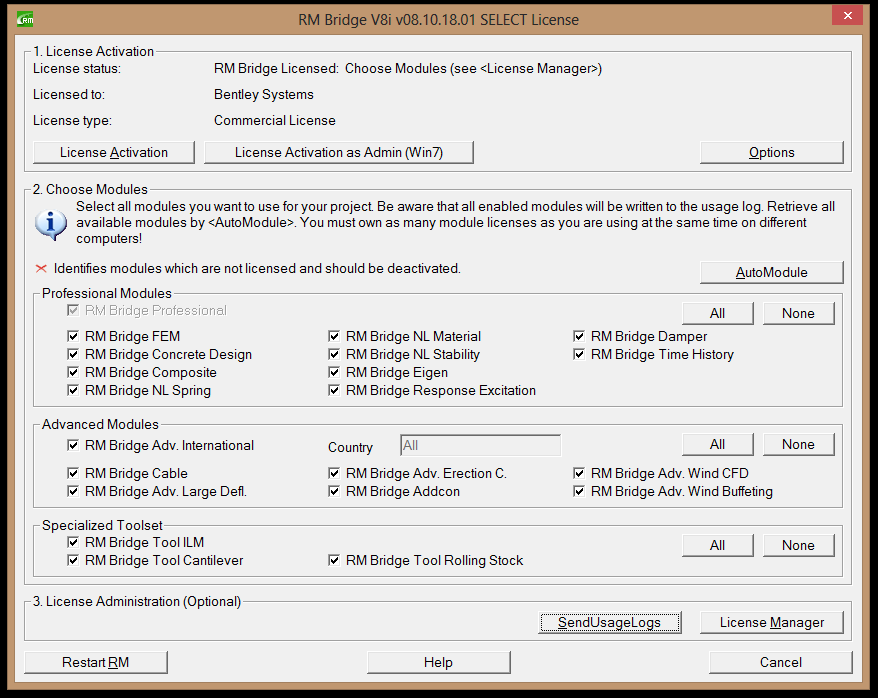
Task: Click the RM Bridge title bar icon
Action: click(x=25, y=20)
